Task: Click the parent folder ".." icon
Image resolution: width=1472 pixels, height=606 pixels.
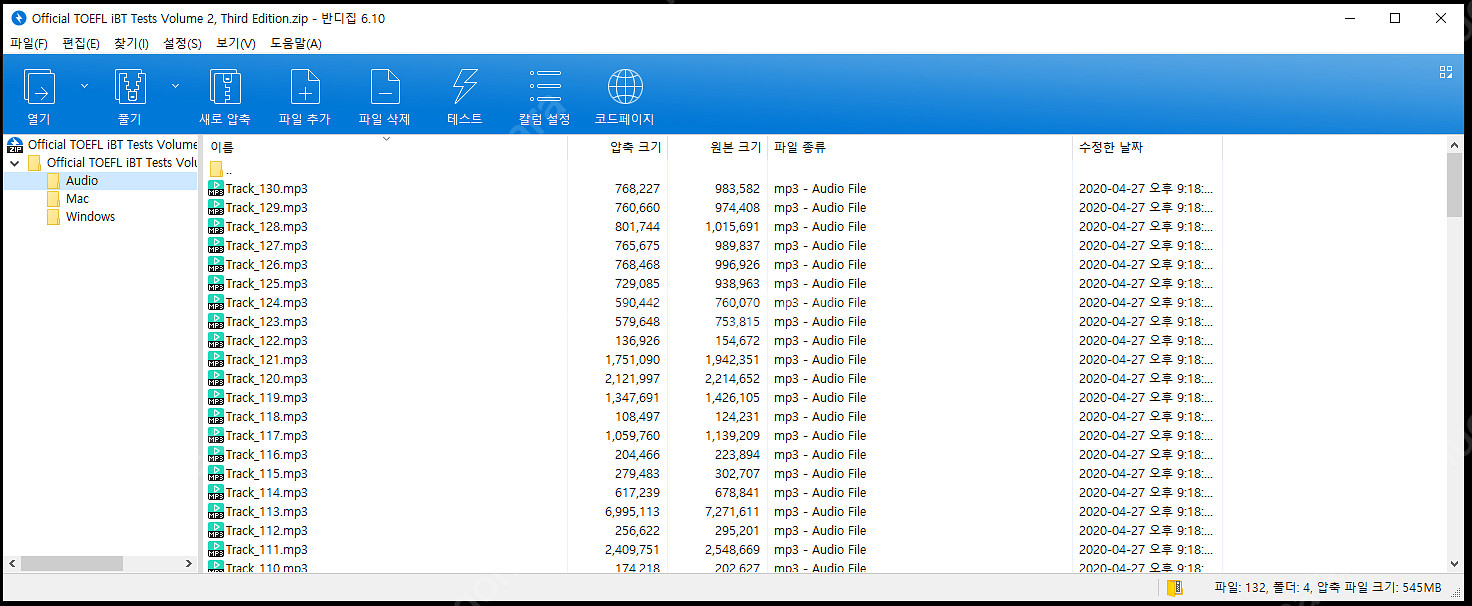Action: pyautogui.click(x=216, y=170)
